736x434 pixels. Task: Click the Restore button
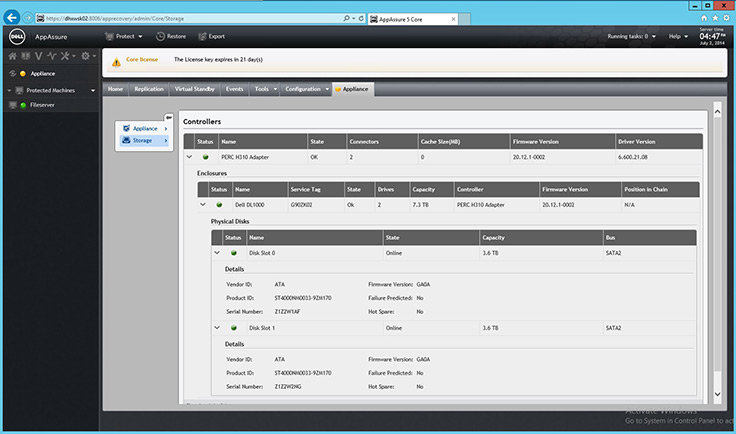coord(171,36)
